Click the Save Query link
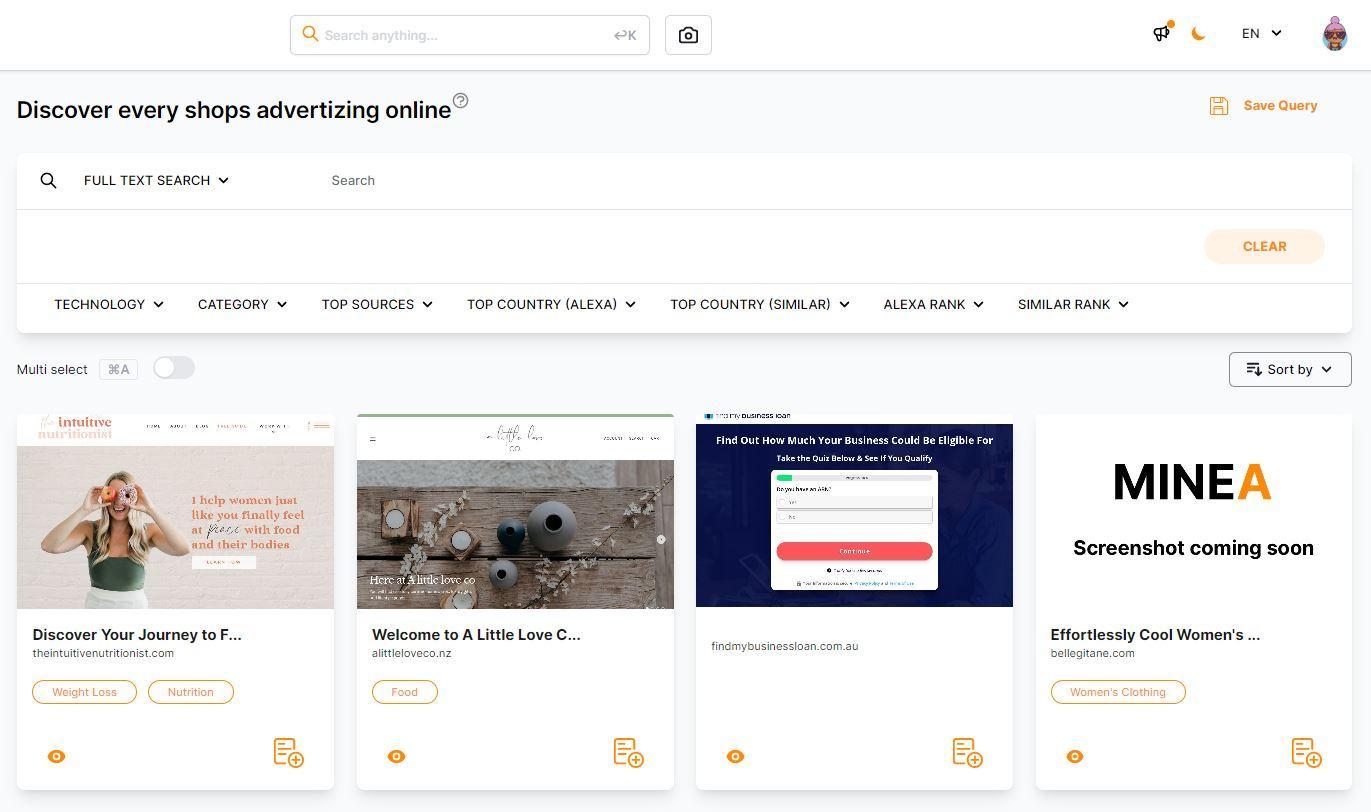 point(1280,106)
